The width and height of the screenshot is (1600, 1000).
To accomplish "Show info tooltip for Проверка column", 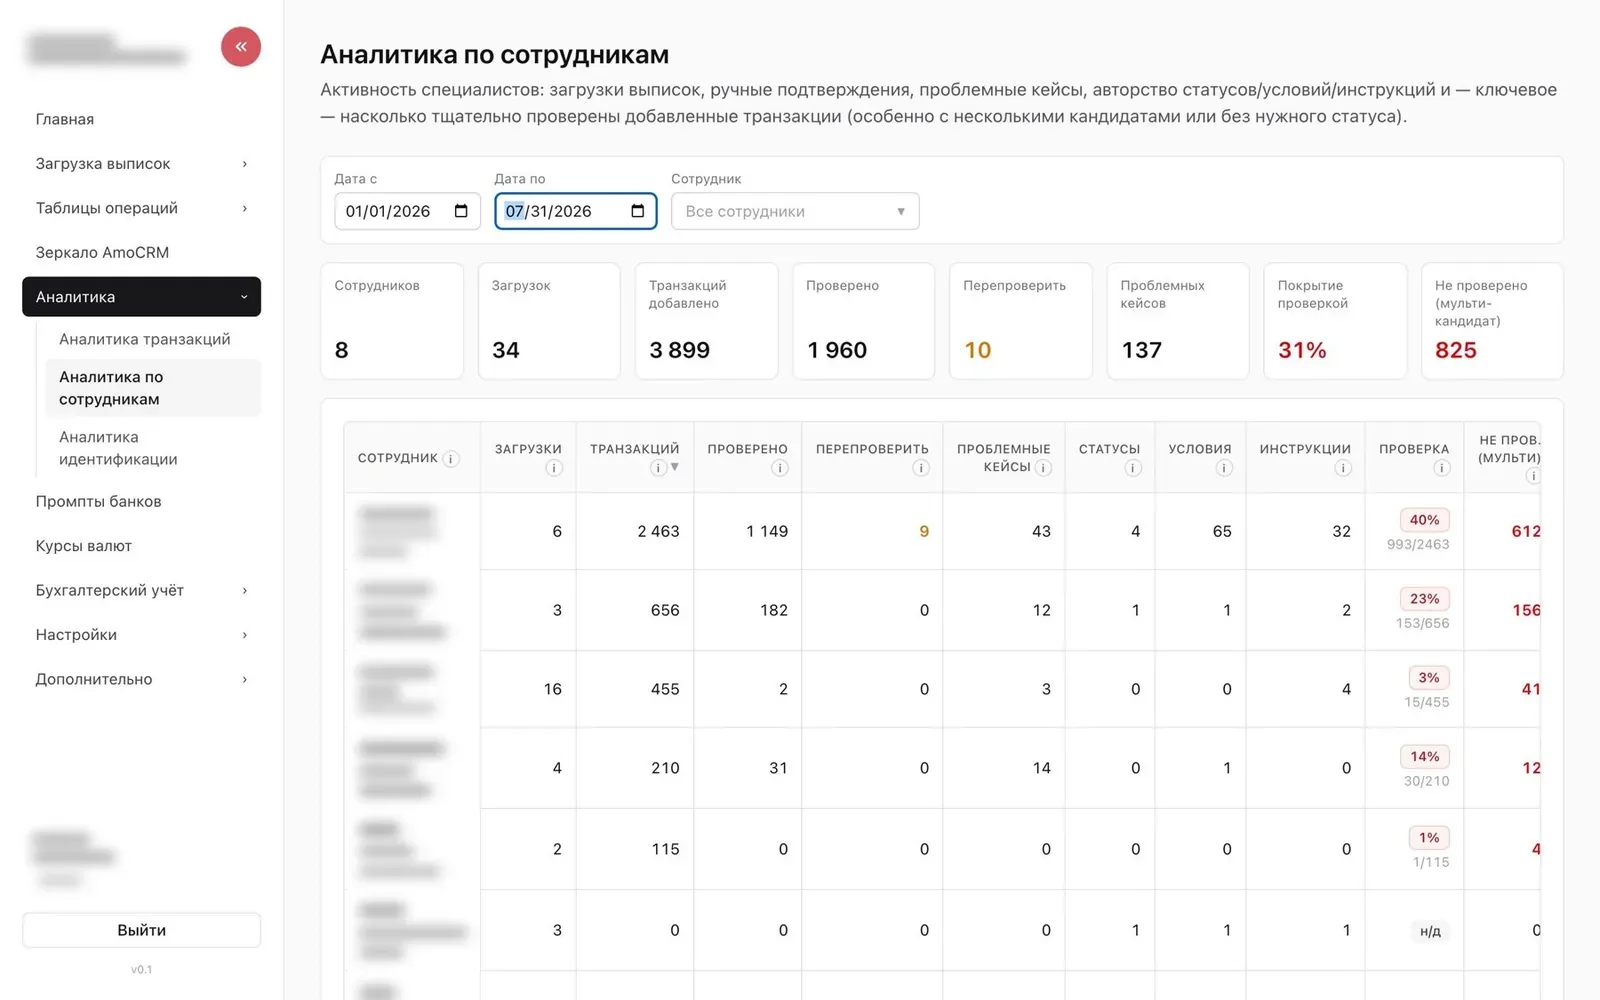I will pyautogui.click(x=1442, y=468).
